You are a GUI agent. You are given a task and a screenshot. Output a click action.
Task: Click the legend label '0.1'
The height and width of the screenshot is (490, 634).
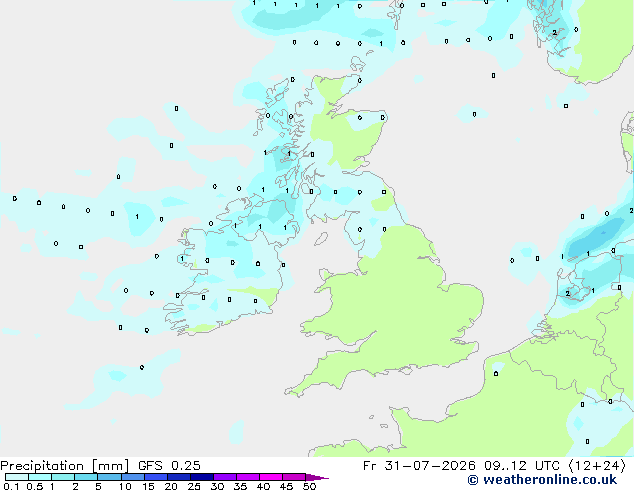tap(11, 486)
